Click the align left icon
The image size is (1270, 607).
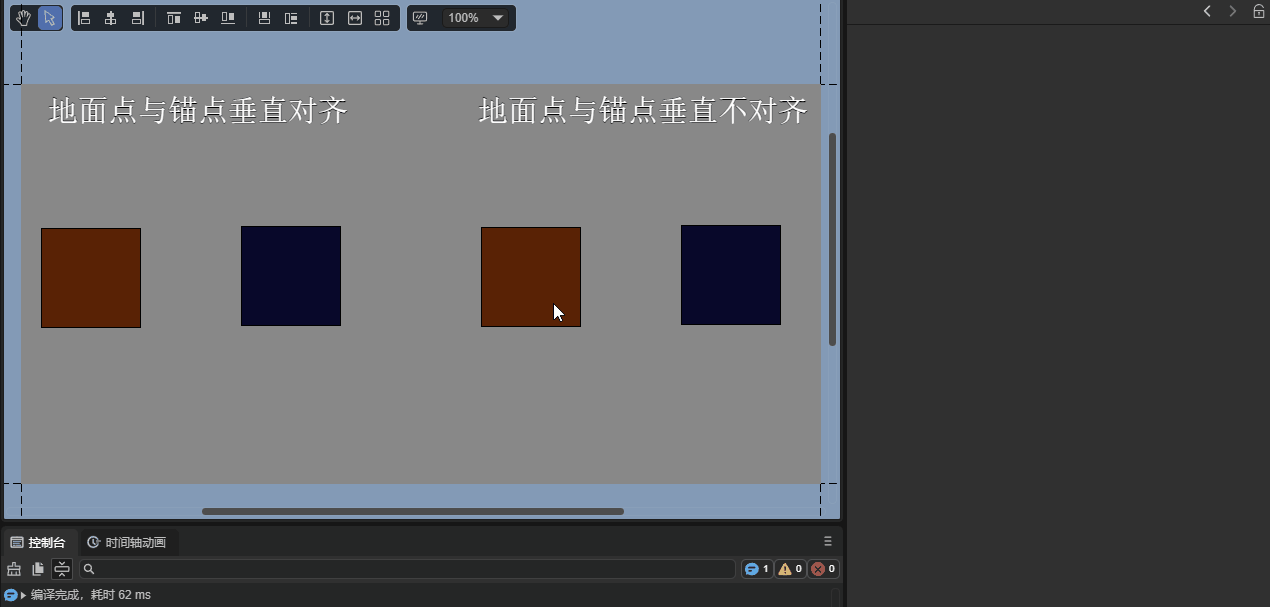point(85,17)
